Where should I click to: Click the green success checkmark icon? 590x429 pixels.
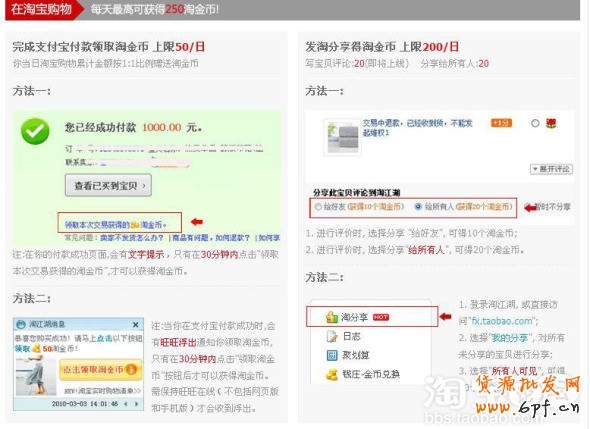pos(35,131)
